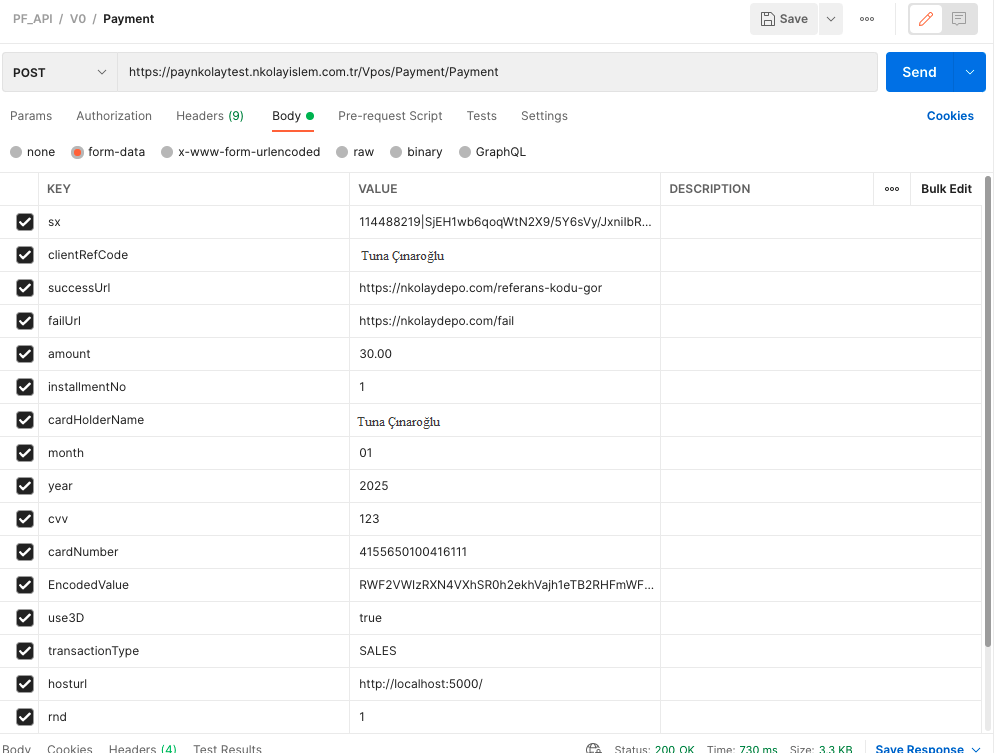Viewport: 996px width, 753px height.
Task: Uncheck the cardNumber row checkbox
Action: tap(25, 552)
